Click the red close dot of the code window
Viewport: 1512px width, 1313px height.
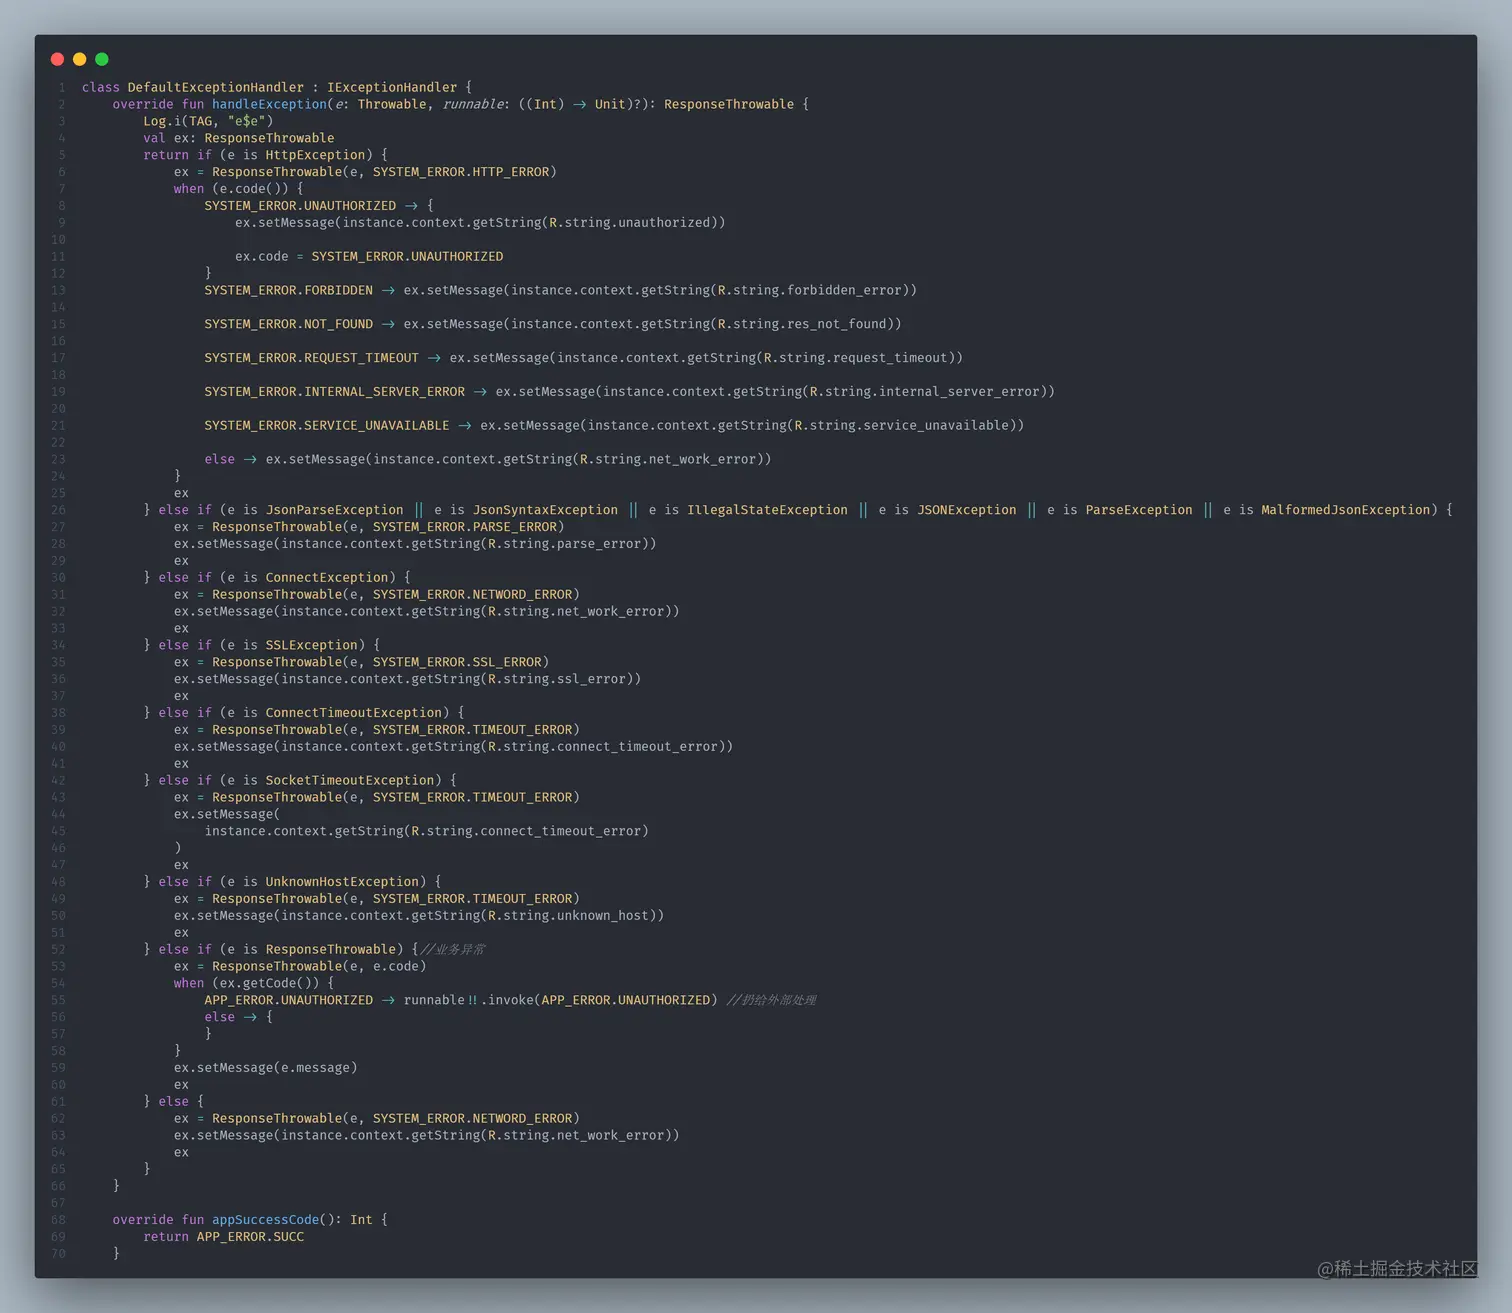click(57, 59)
